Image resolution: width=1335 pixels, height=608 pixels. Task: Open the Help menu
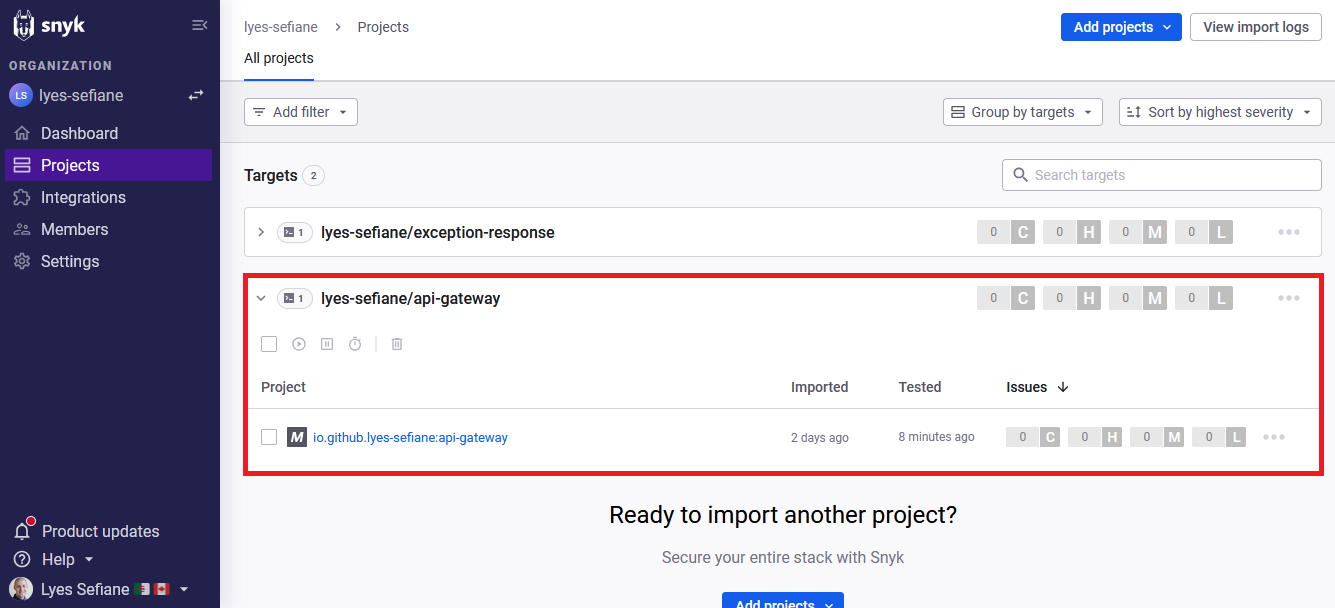tap(54, 559)
